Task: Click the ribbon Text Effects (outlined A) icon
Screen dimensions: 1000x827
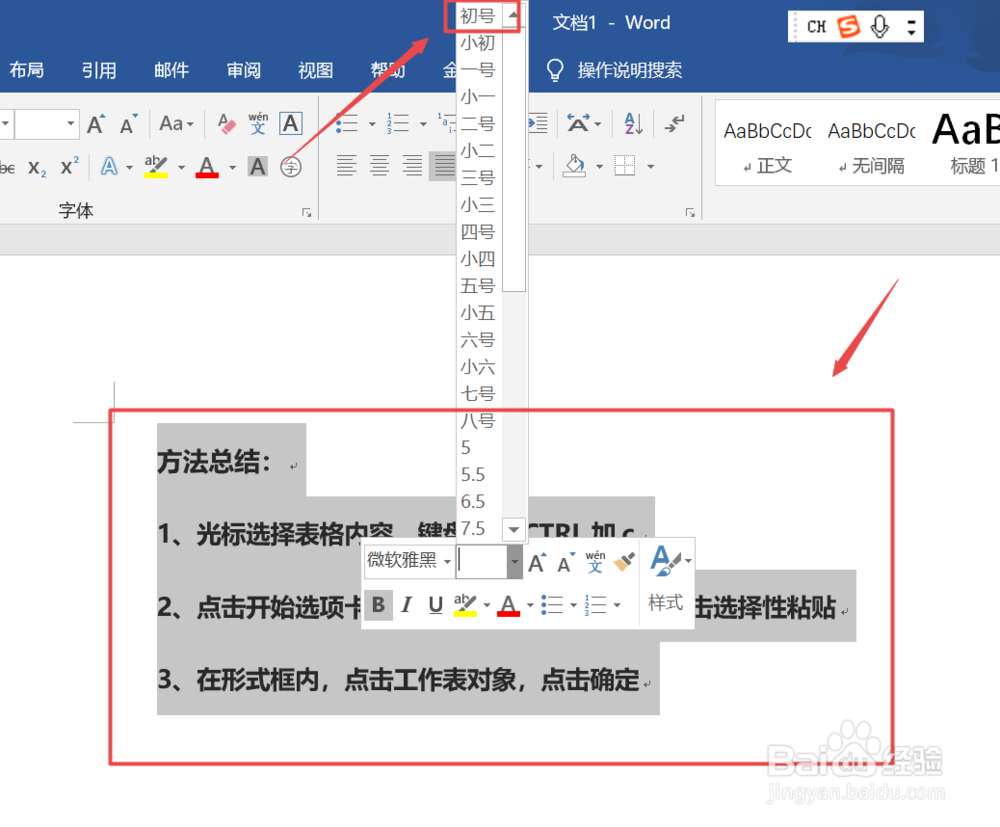Action: point(110,167)
